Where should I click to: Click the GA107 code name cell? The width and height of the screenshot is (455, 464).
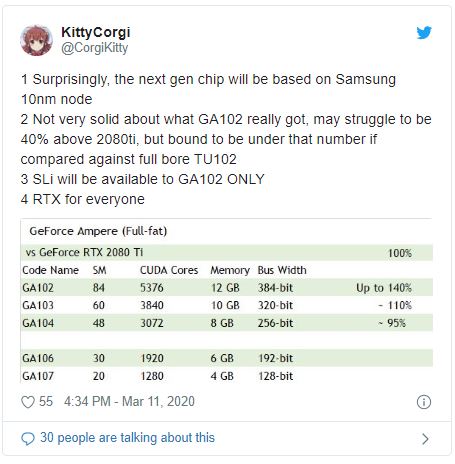point(38,376)
